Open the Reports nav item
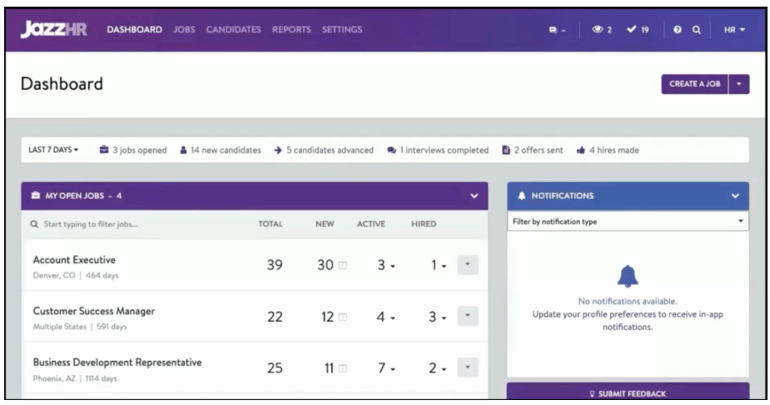The image size is (770, 405). coord(292,29)
